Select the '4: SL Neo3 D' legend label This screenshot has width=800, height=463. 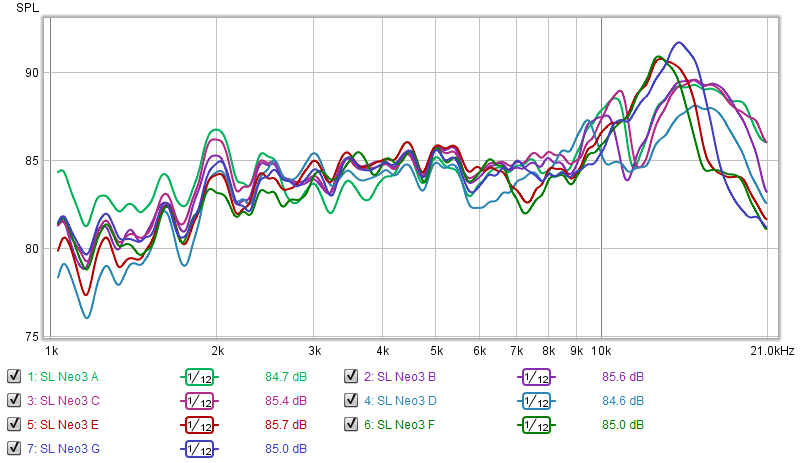coord(401,401)
